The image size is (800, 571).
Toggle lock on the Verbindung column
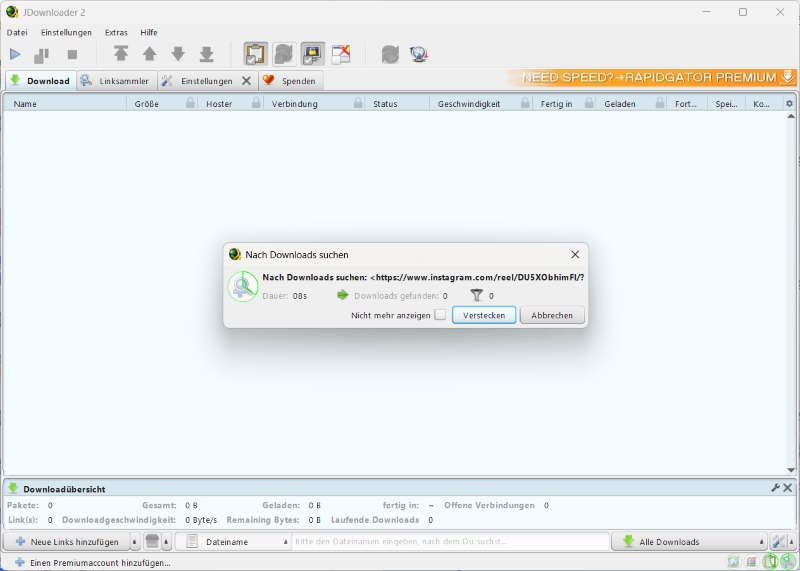click(x=358, y=103)
